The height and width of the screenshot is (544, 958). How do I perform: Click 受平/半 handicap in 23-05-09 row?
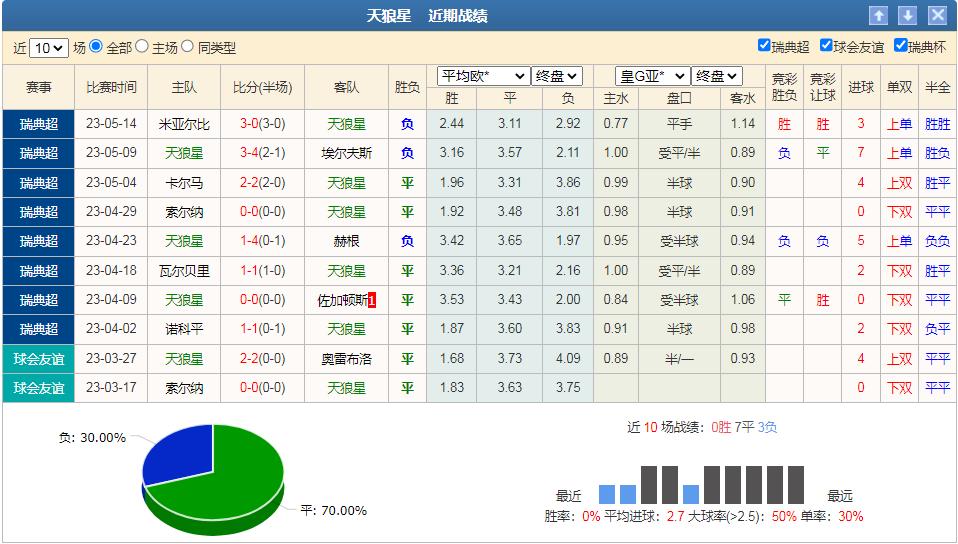(679, 153)
